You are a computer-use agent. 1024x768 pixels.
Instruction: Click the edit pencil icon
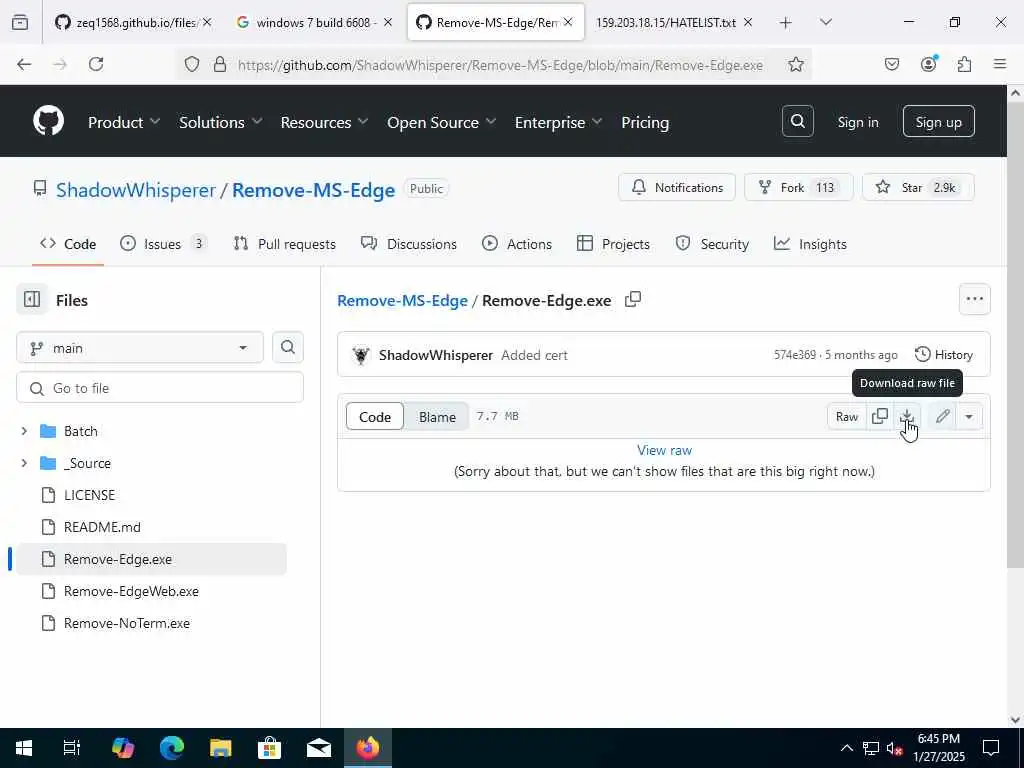pos(942,417)
